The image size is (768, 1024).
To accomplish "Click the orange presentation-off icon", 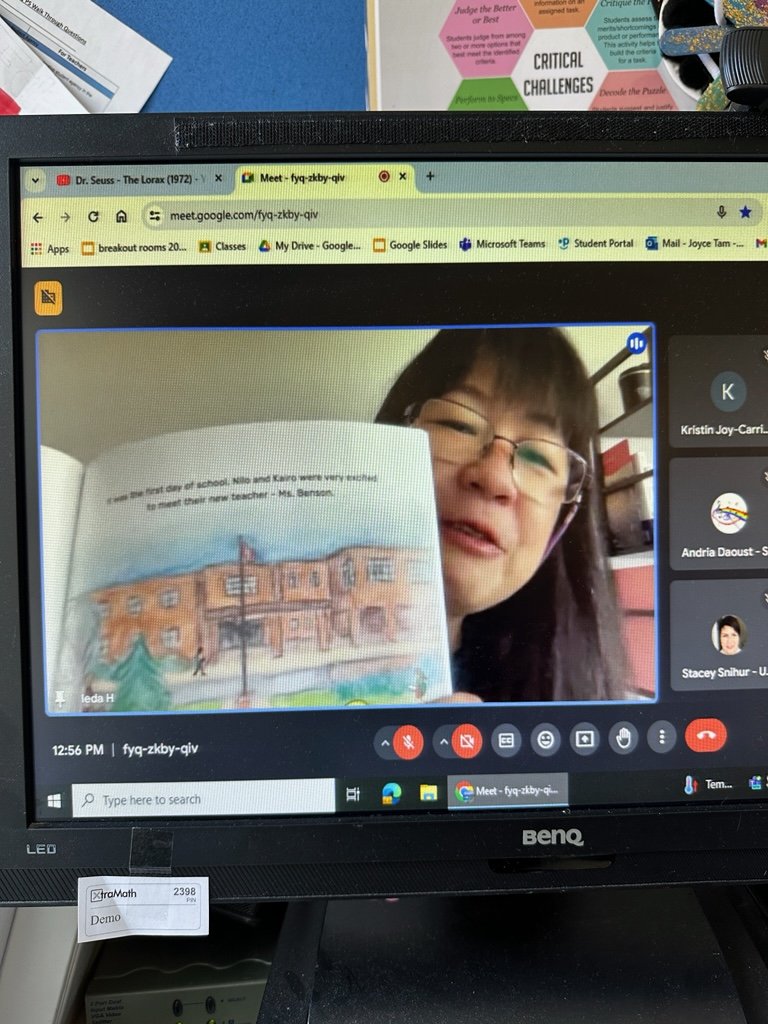I will pos(48,298).
